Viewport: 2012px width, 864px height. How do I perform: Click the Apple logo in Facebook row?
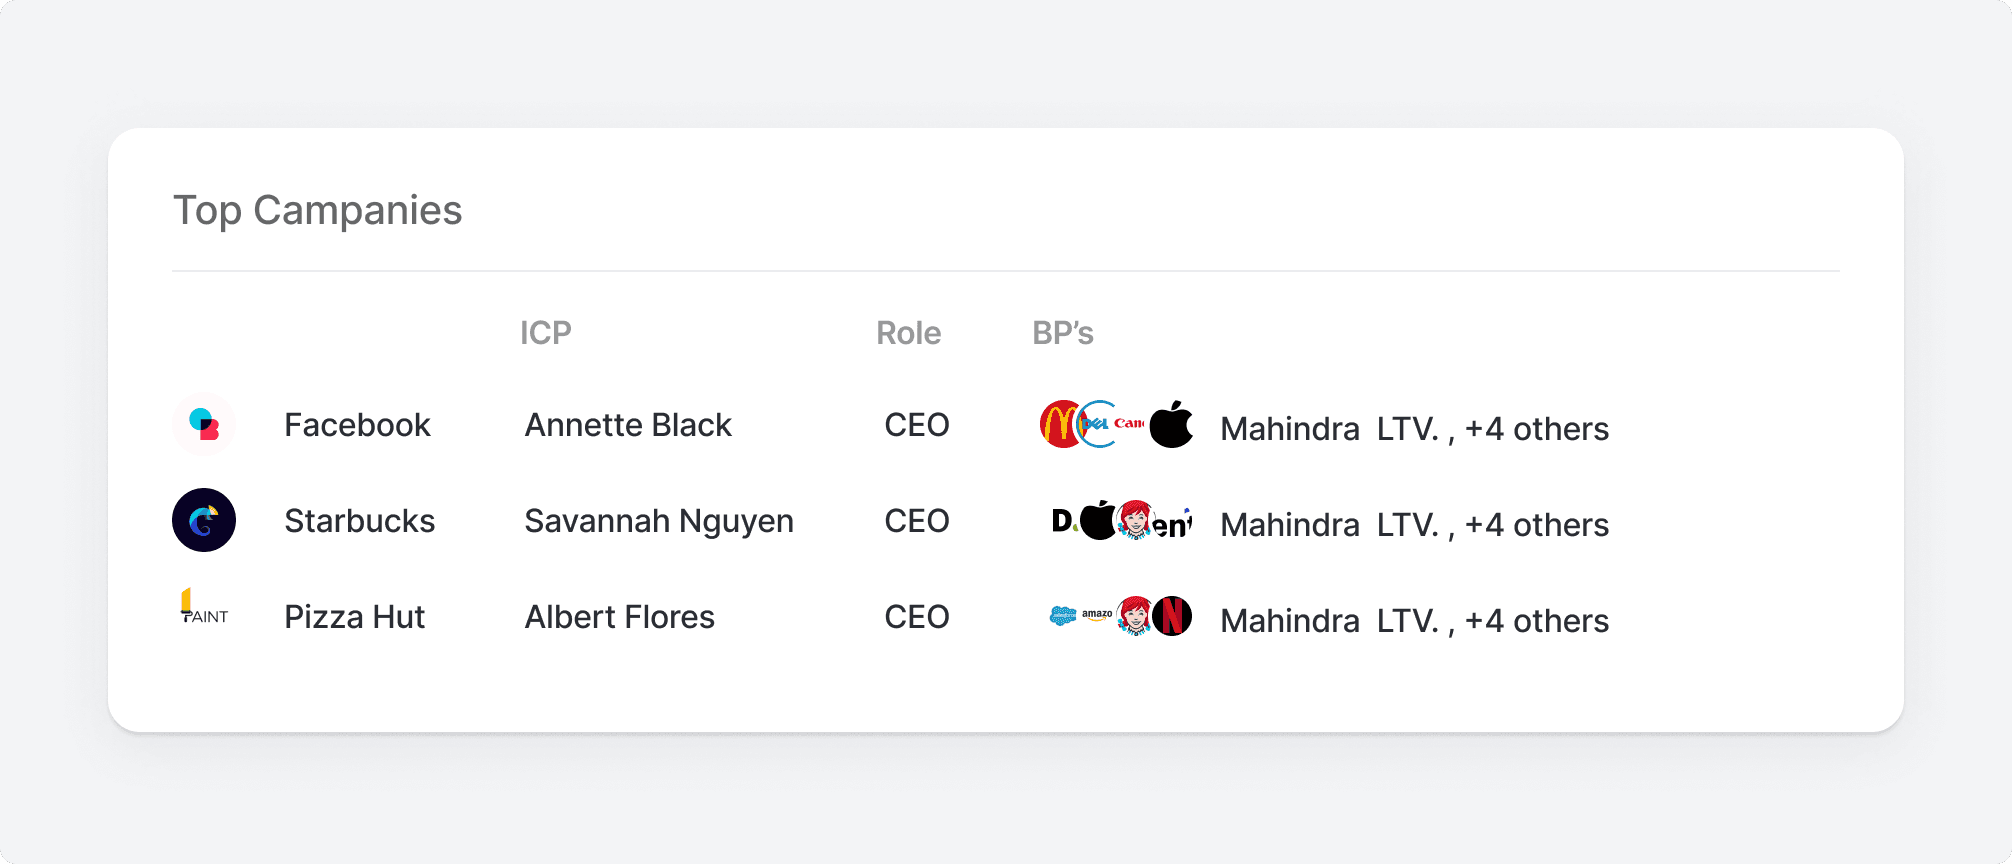[x=1171, y=424]
